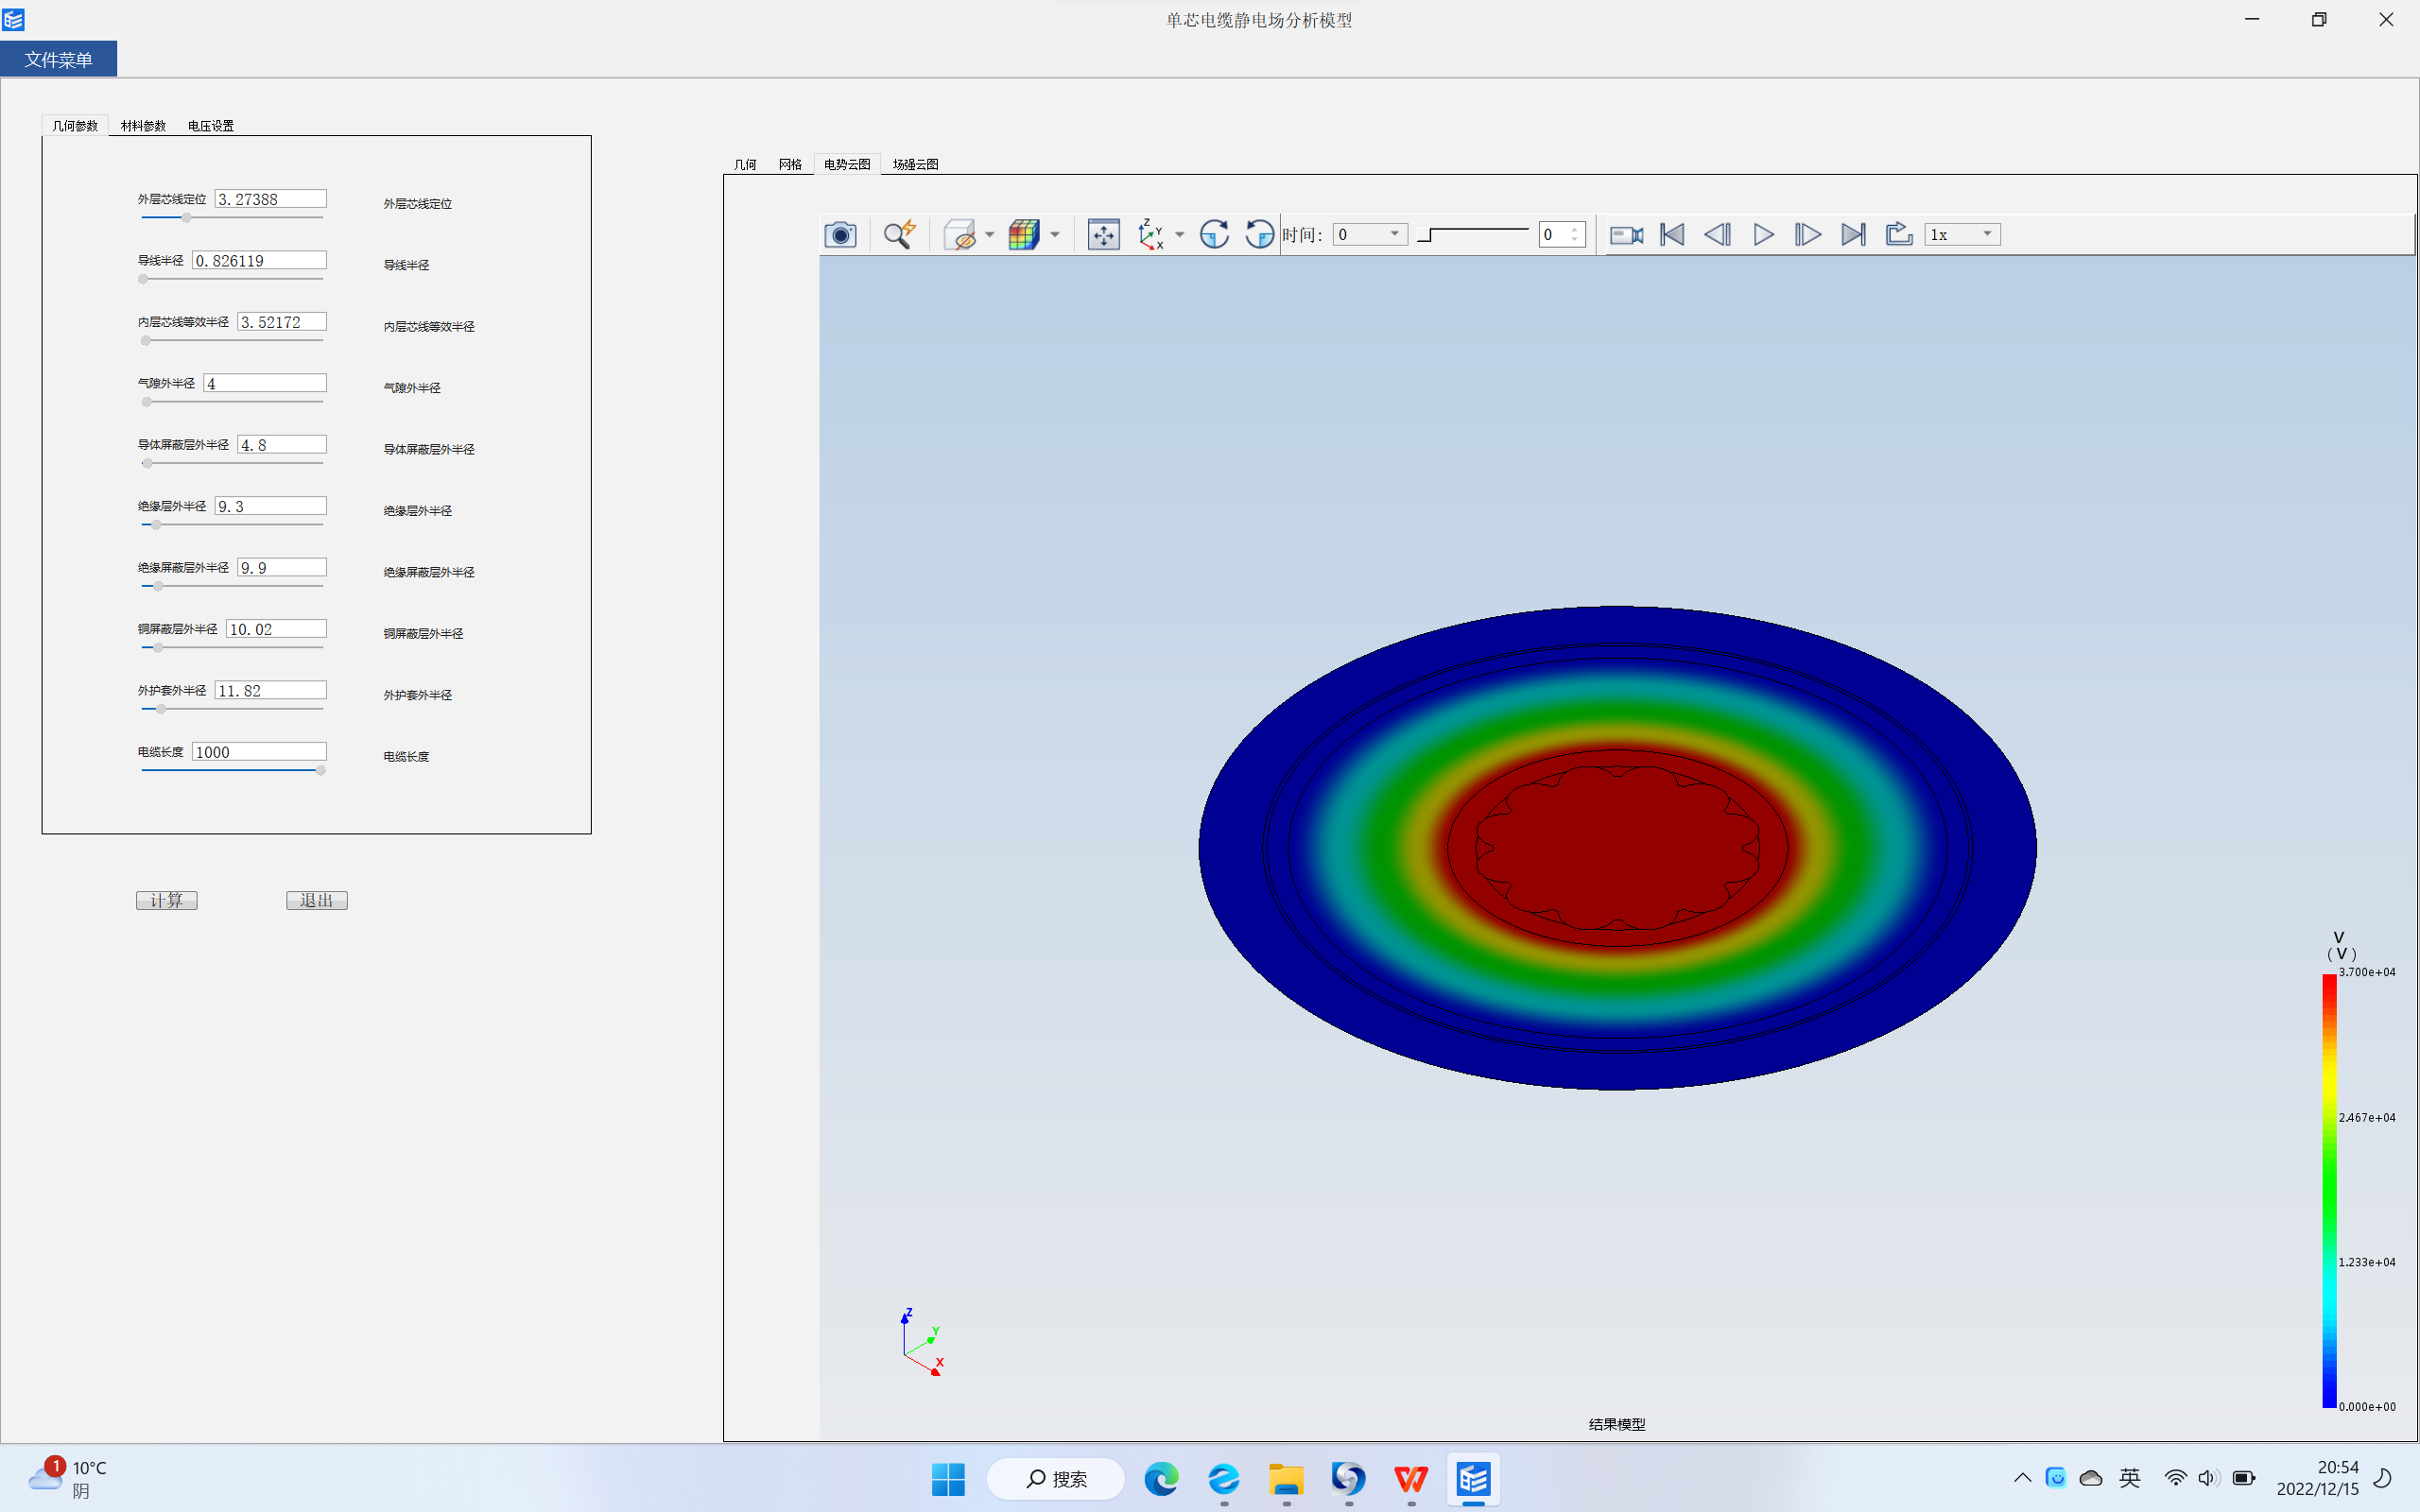The image size is (2420, 1512).
Task: Click the 铜屏蔽层外半径 input field
Action: (276, 629)
